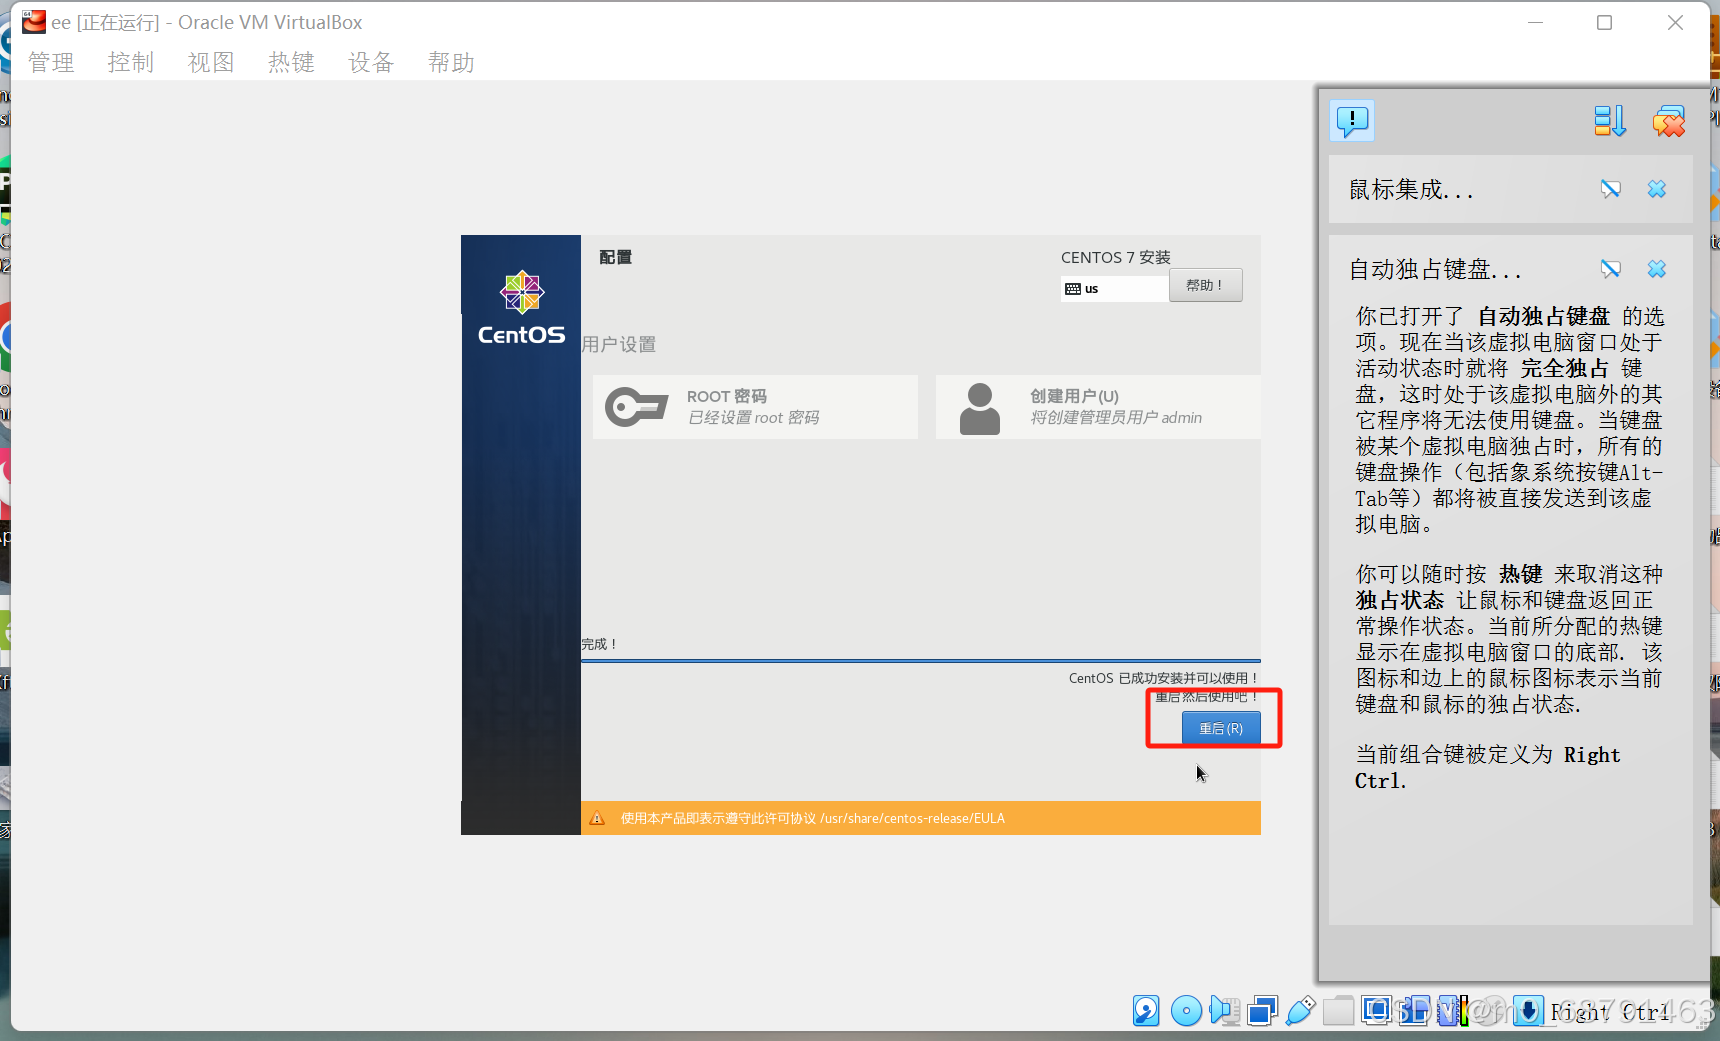Click the 配置 page title
Screen dimensions: 1720x1041
(615, 257)
